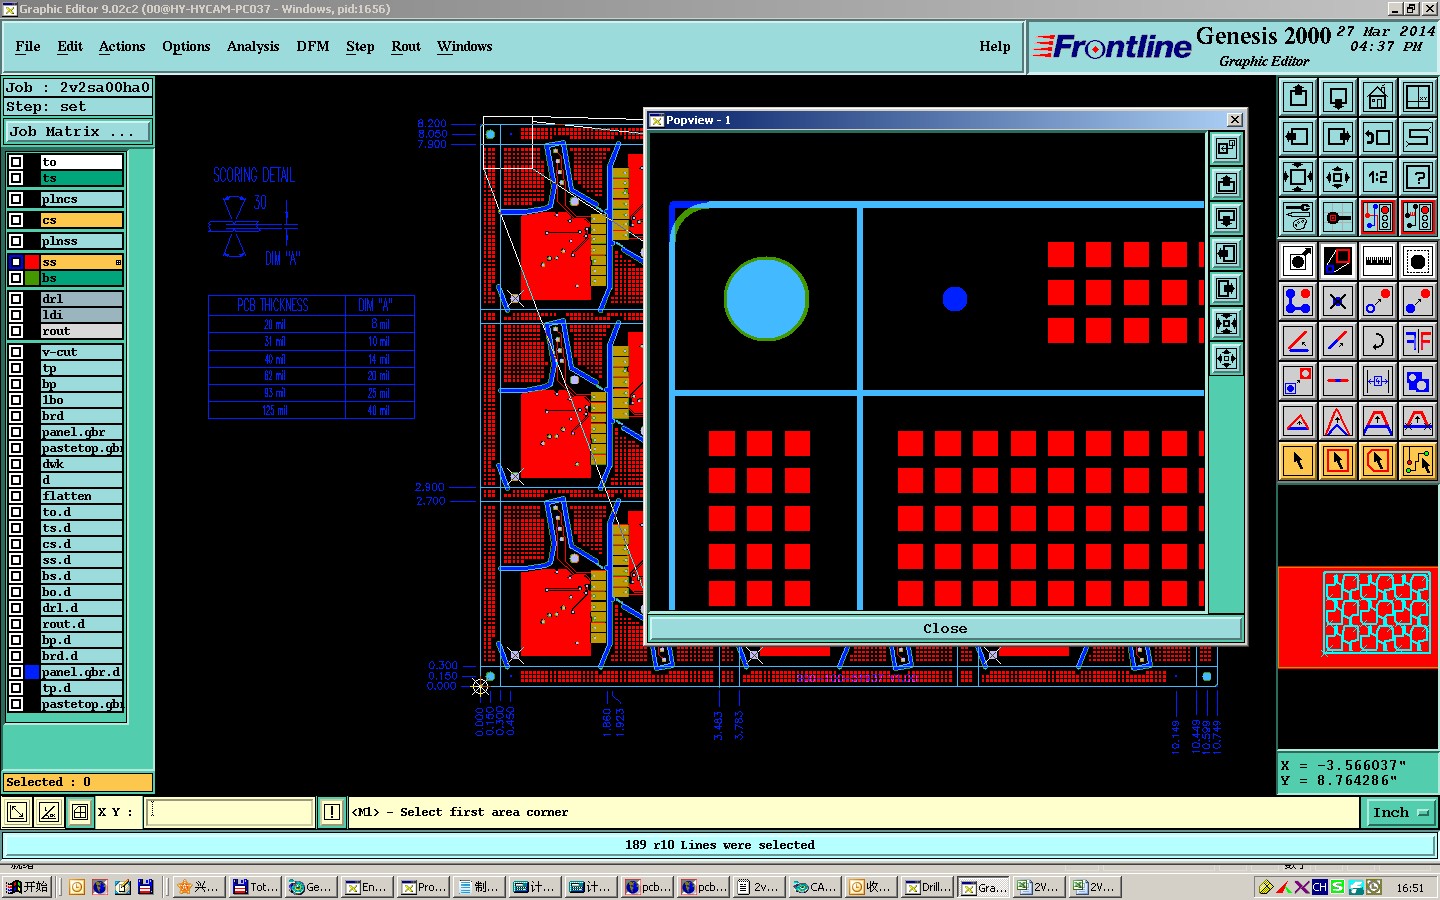Open the wrench and palette display settings icon
Screen dimensions: 1440x900
pyautogui.click(x=1298, y=217)
